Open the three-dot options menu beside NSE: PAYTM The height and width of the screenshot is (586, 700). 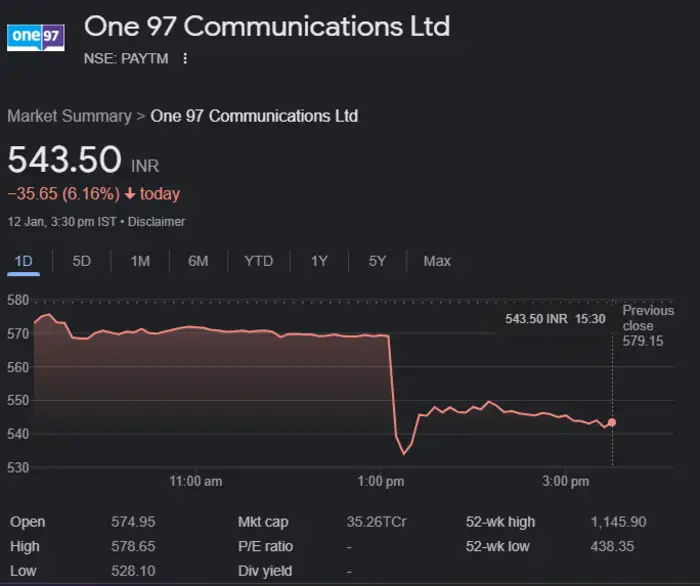(x=184, y=58)
